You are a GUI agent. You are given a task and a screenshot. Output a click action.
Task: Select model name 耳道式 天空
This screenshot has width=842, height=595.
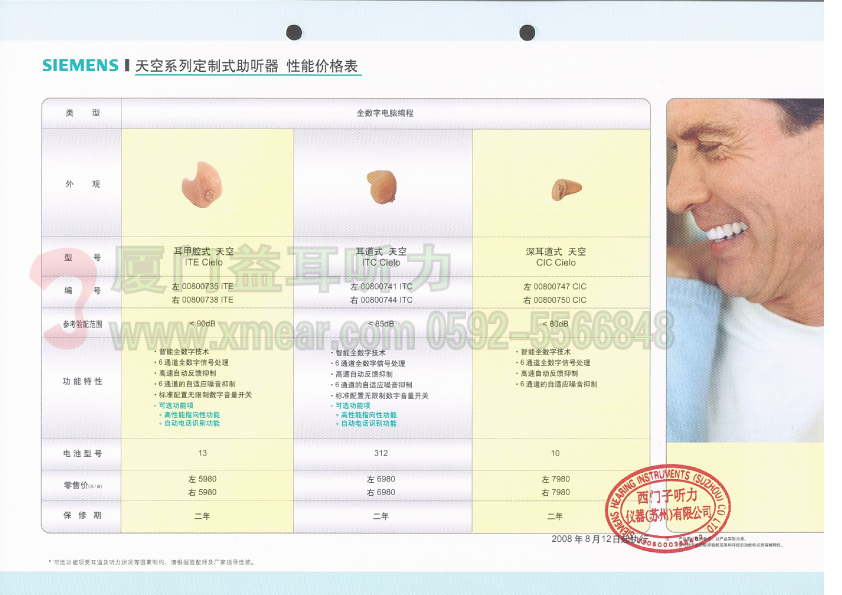coord(381,251)
